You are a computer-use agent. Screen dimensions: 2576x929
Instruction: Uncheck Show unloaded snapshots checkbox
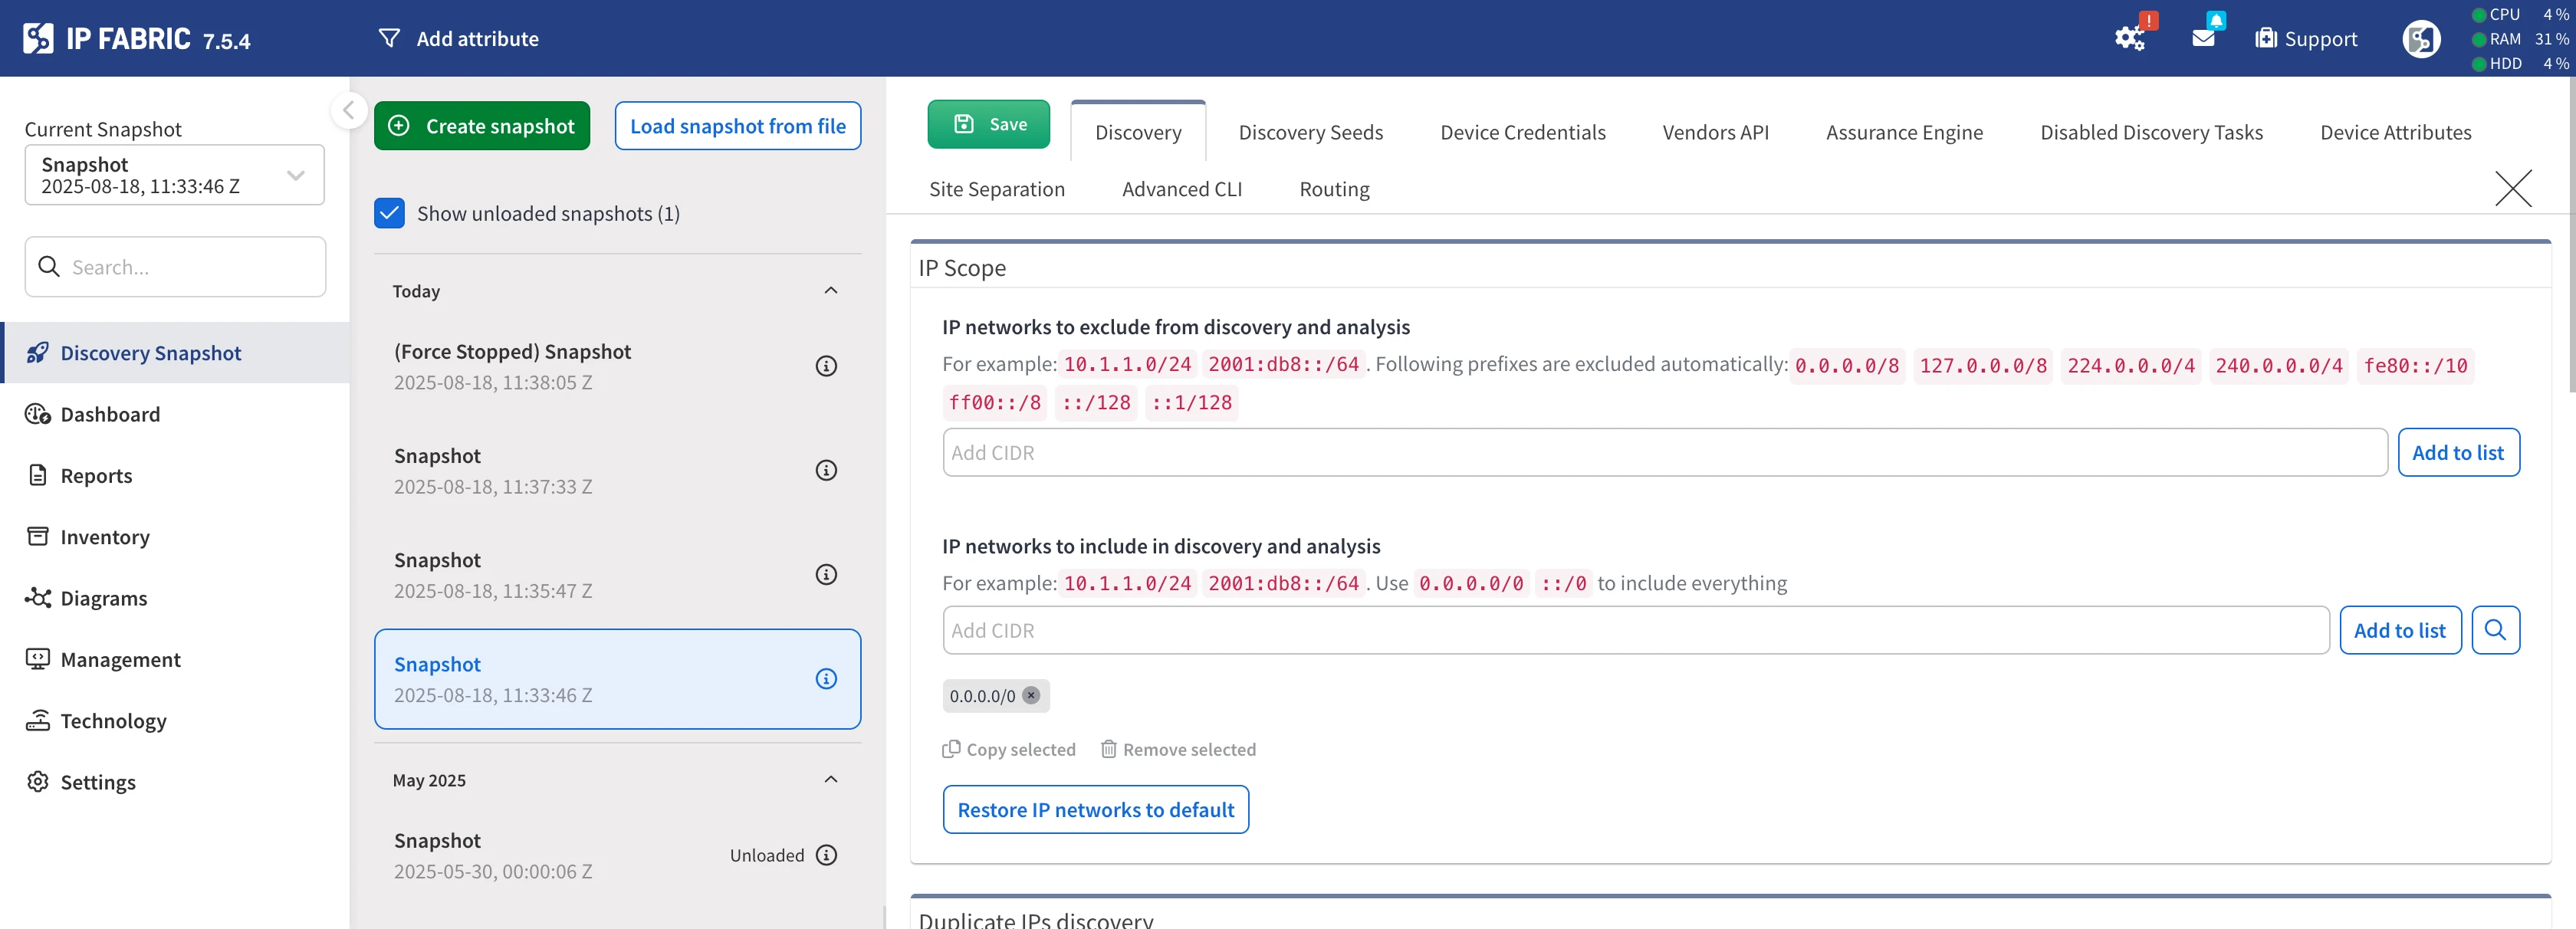coord(389,213)
